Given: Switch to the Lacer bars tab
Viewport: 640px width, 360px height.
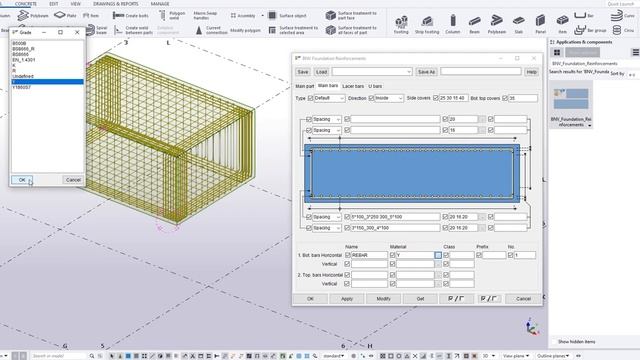Looking at the screenshot, I should point(353,86).
